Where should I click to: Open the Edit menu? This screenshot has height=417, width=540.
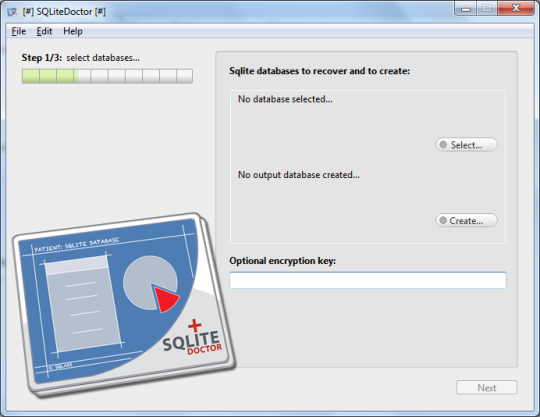(44, 31)
